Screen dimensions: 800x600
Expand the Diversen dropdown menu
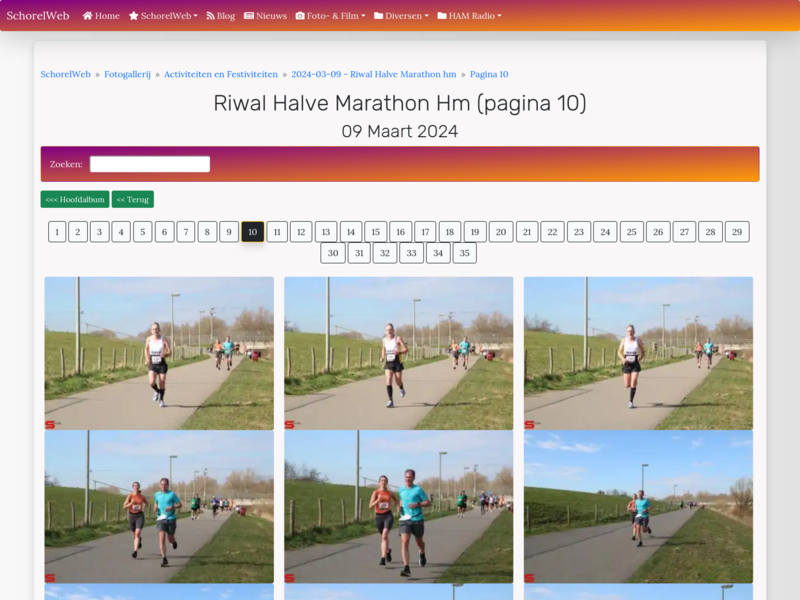[x=401, y=16]
